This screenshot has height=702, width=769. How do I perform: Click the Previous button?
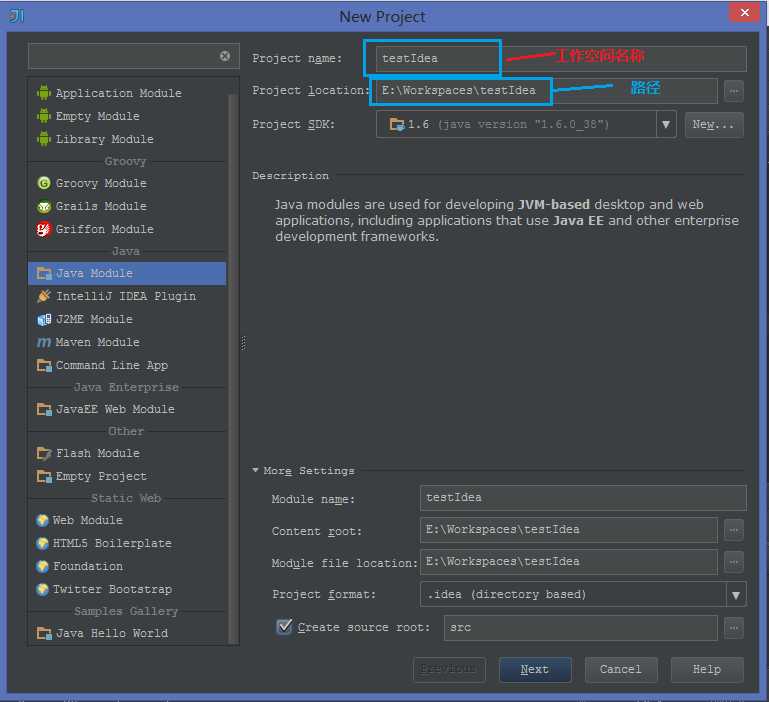pyautogui.click(x=449, y=670)
